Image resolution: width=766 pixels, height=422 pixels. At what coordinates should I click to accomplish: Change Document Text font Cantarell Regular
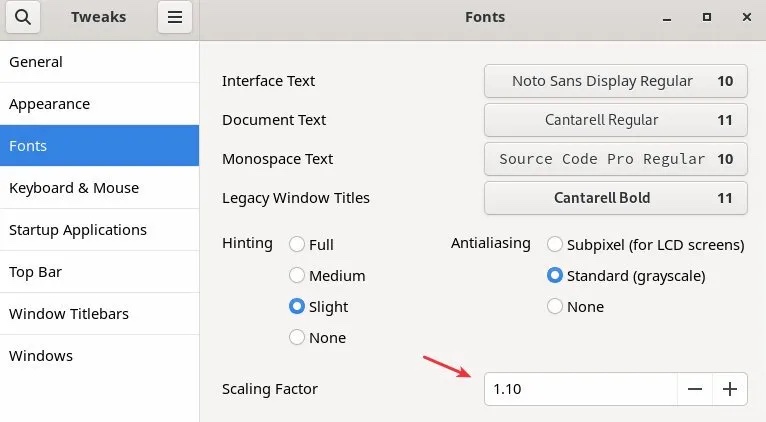point(615,120)
